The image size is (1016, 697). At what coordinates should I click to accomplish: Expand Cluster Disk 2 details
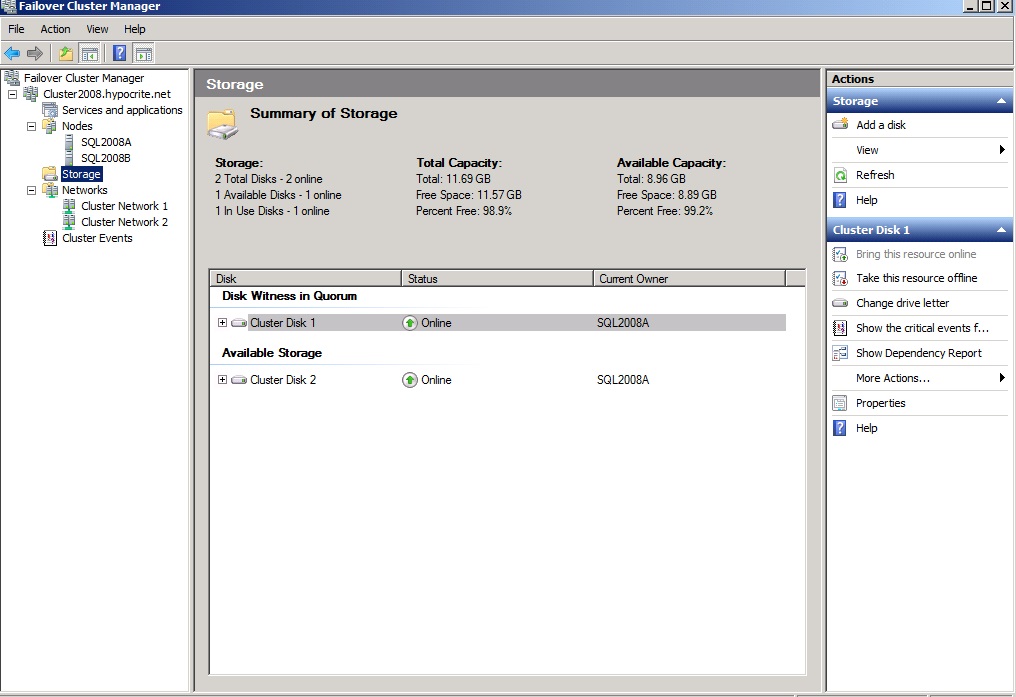coord(222,380)
